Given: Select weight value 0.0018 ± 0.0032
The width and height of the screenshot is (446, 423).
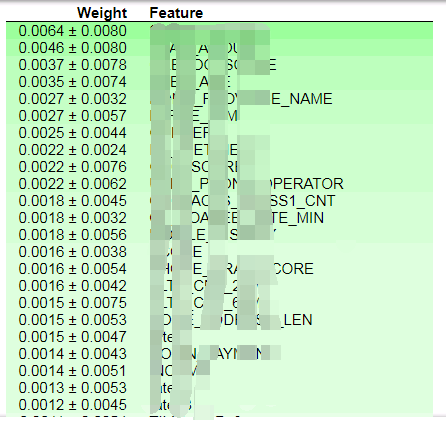Looking at the screenshot, I should 73,218.
